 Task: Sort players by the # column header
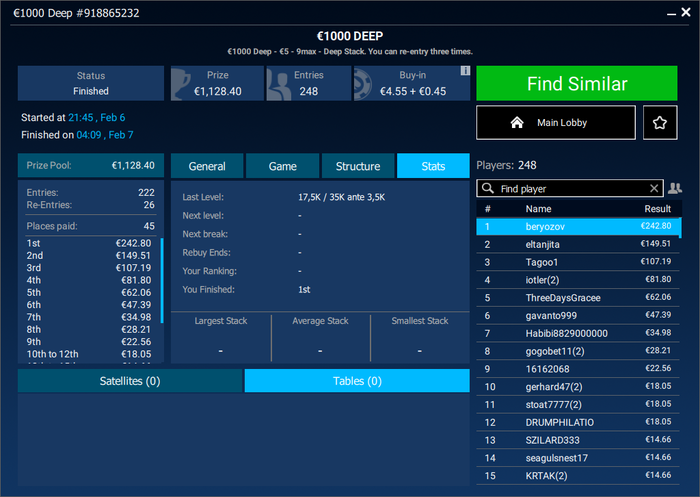pyautogui.click(x=488, y=209)
